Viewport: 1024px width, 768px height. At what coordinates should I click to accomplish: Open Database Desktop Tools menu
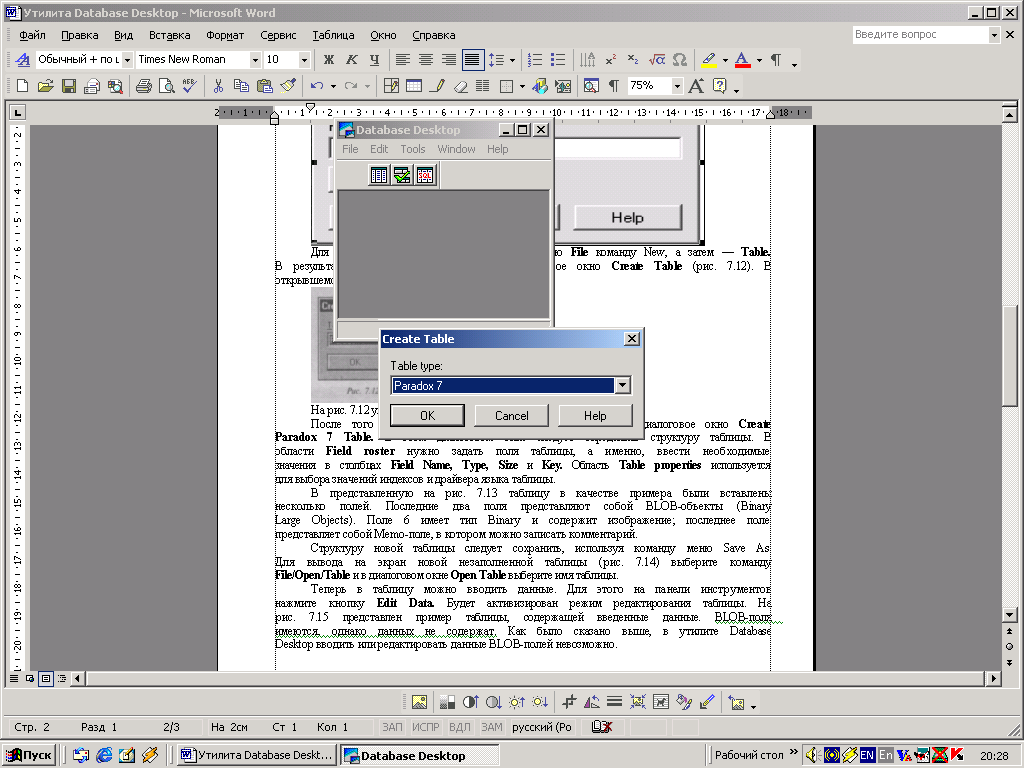pos(412,149)
